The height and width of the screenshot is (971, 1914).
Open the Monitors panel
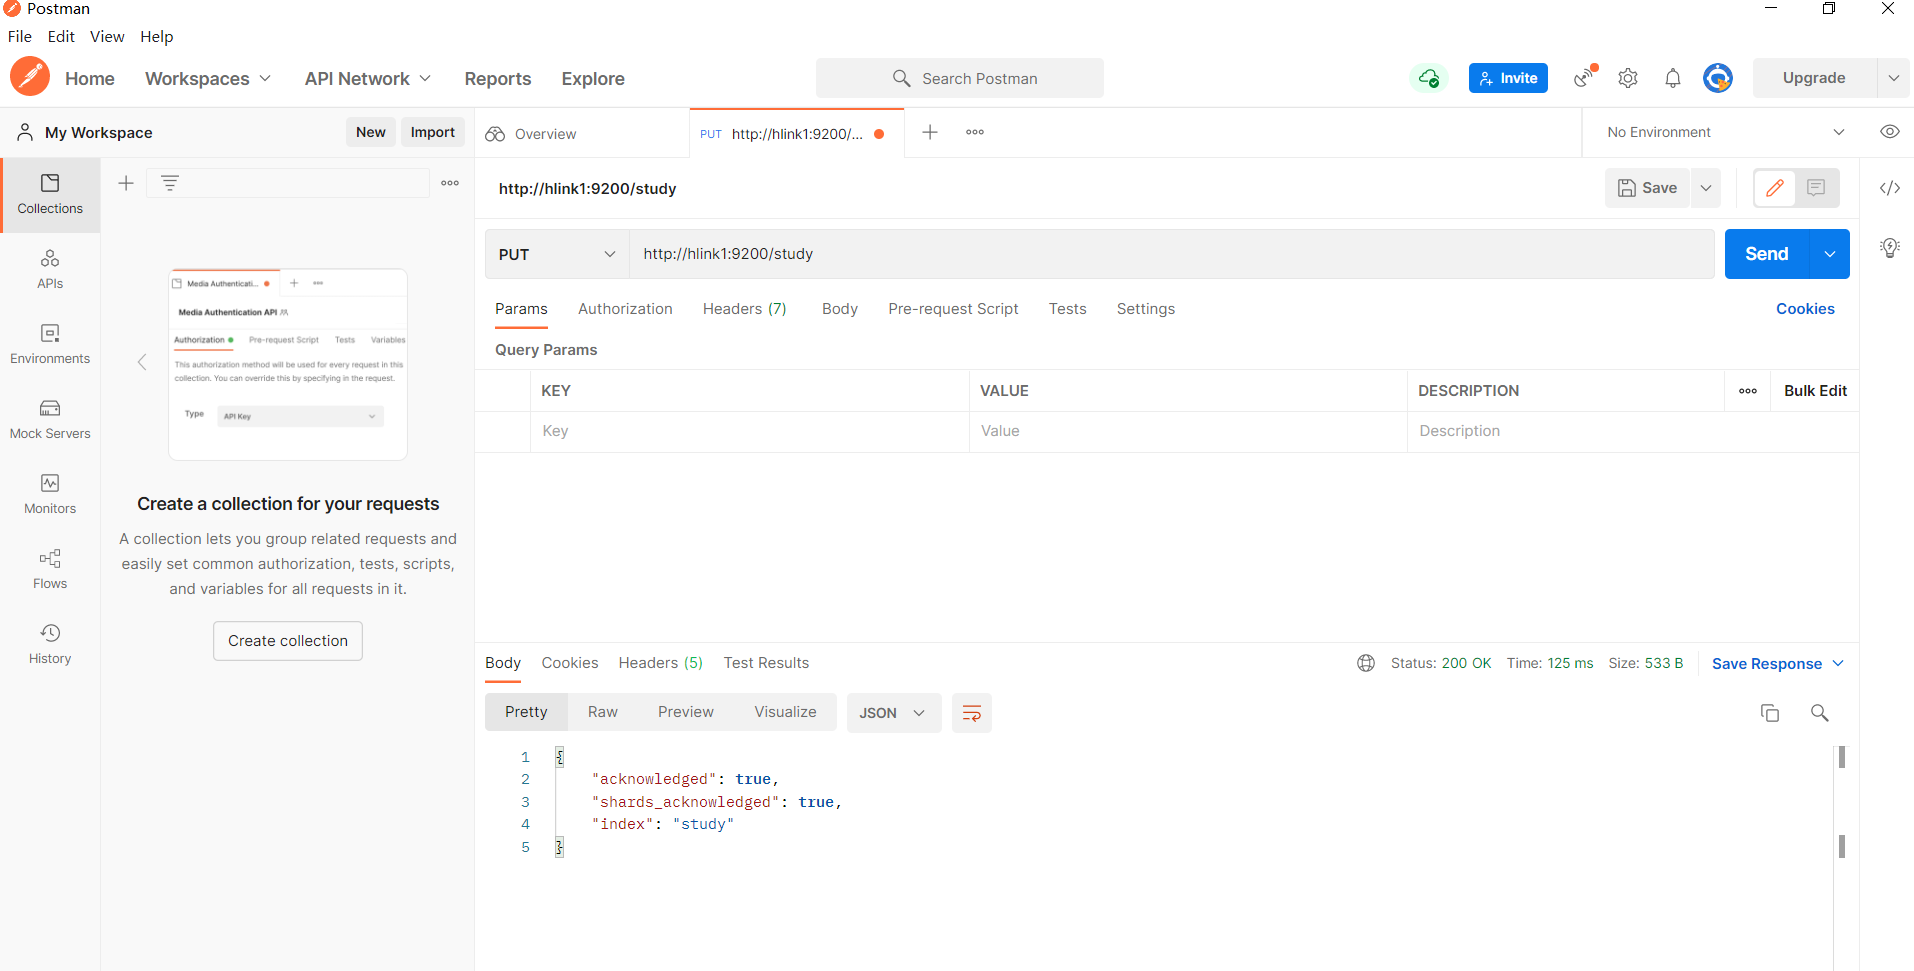50,494
